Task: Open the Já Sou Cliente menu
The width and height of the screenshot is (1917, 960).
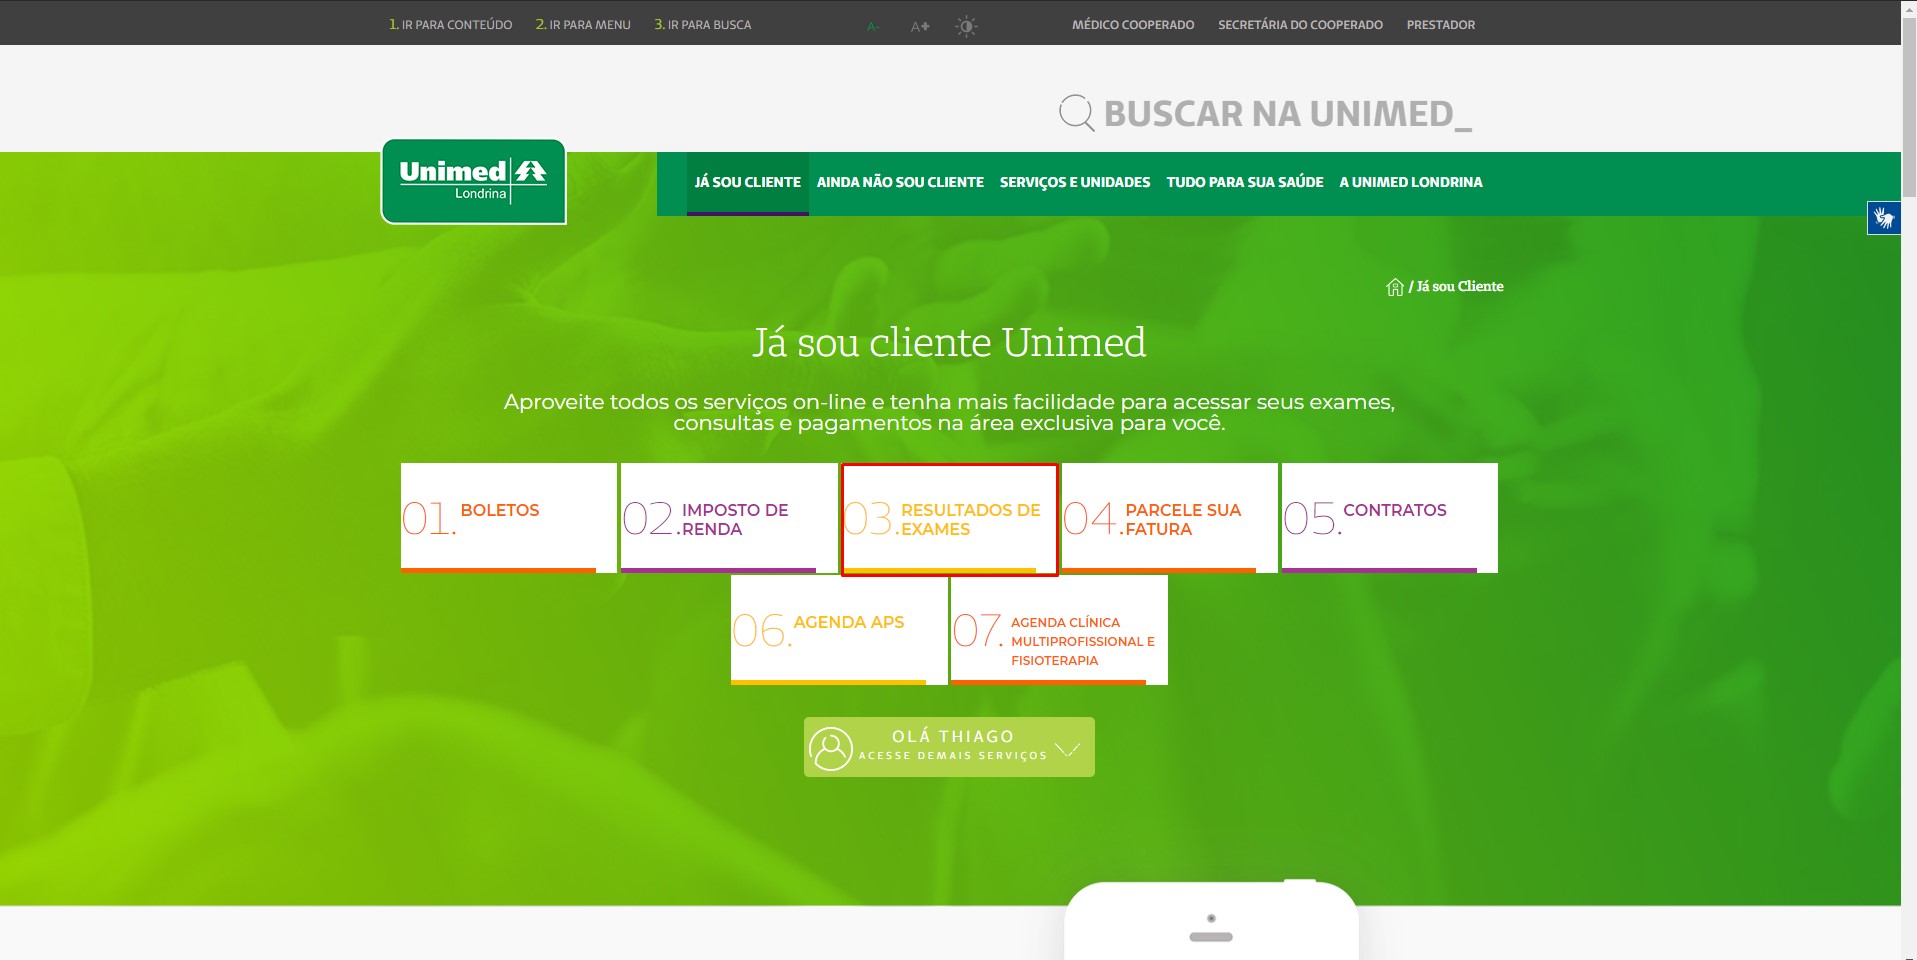Action: pos(748,183)
